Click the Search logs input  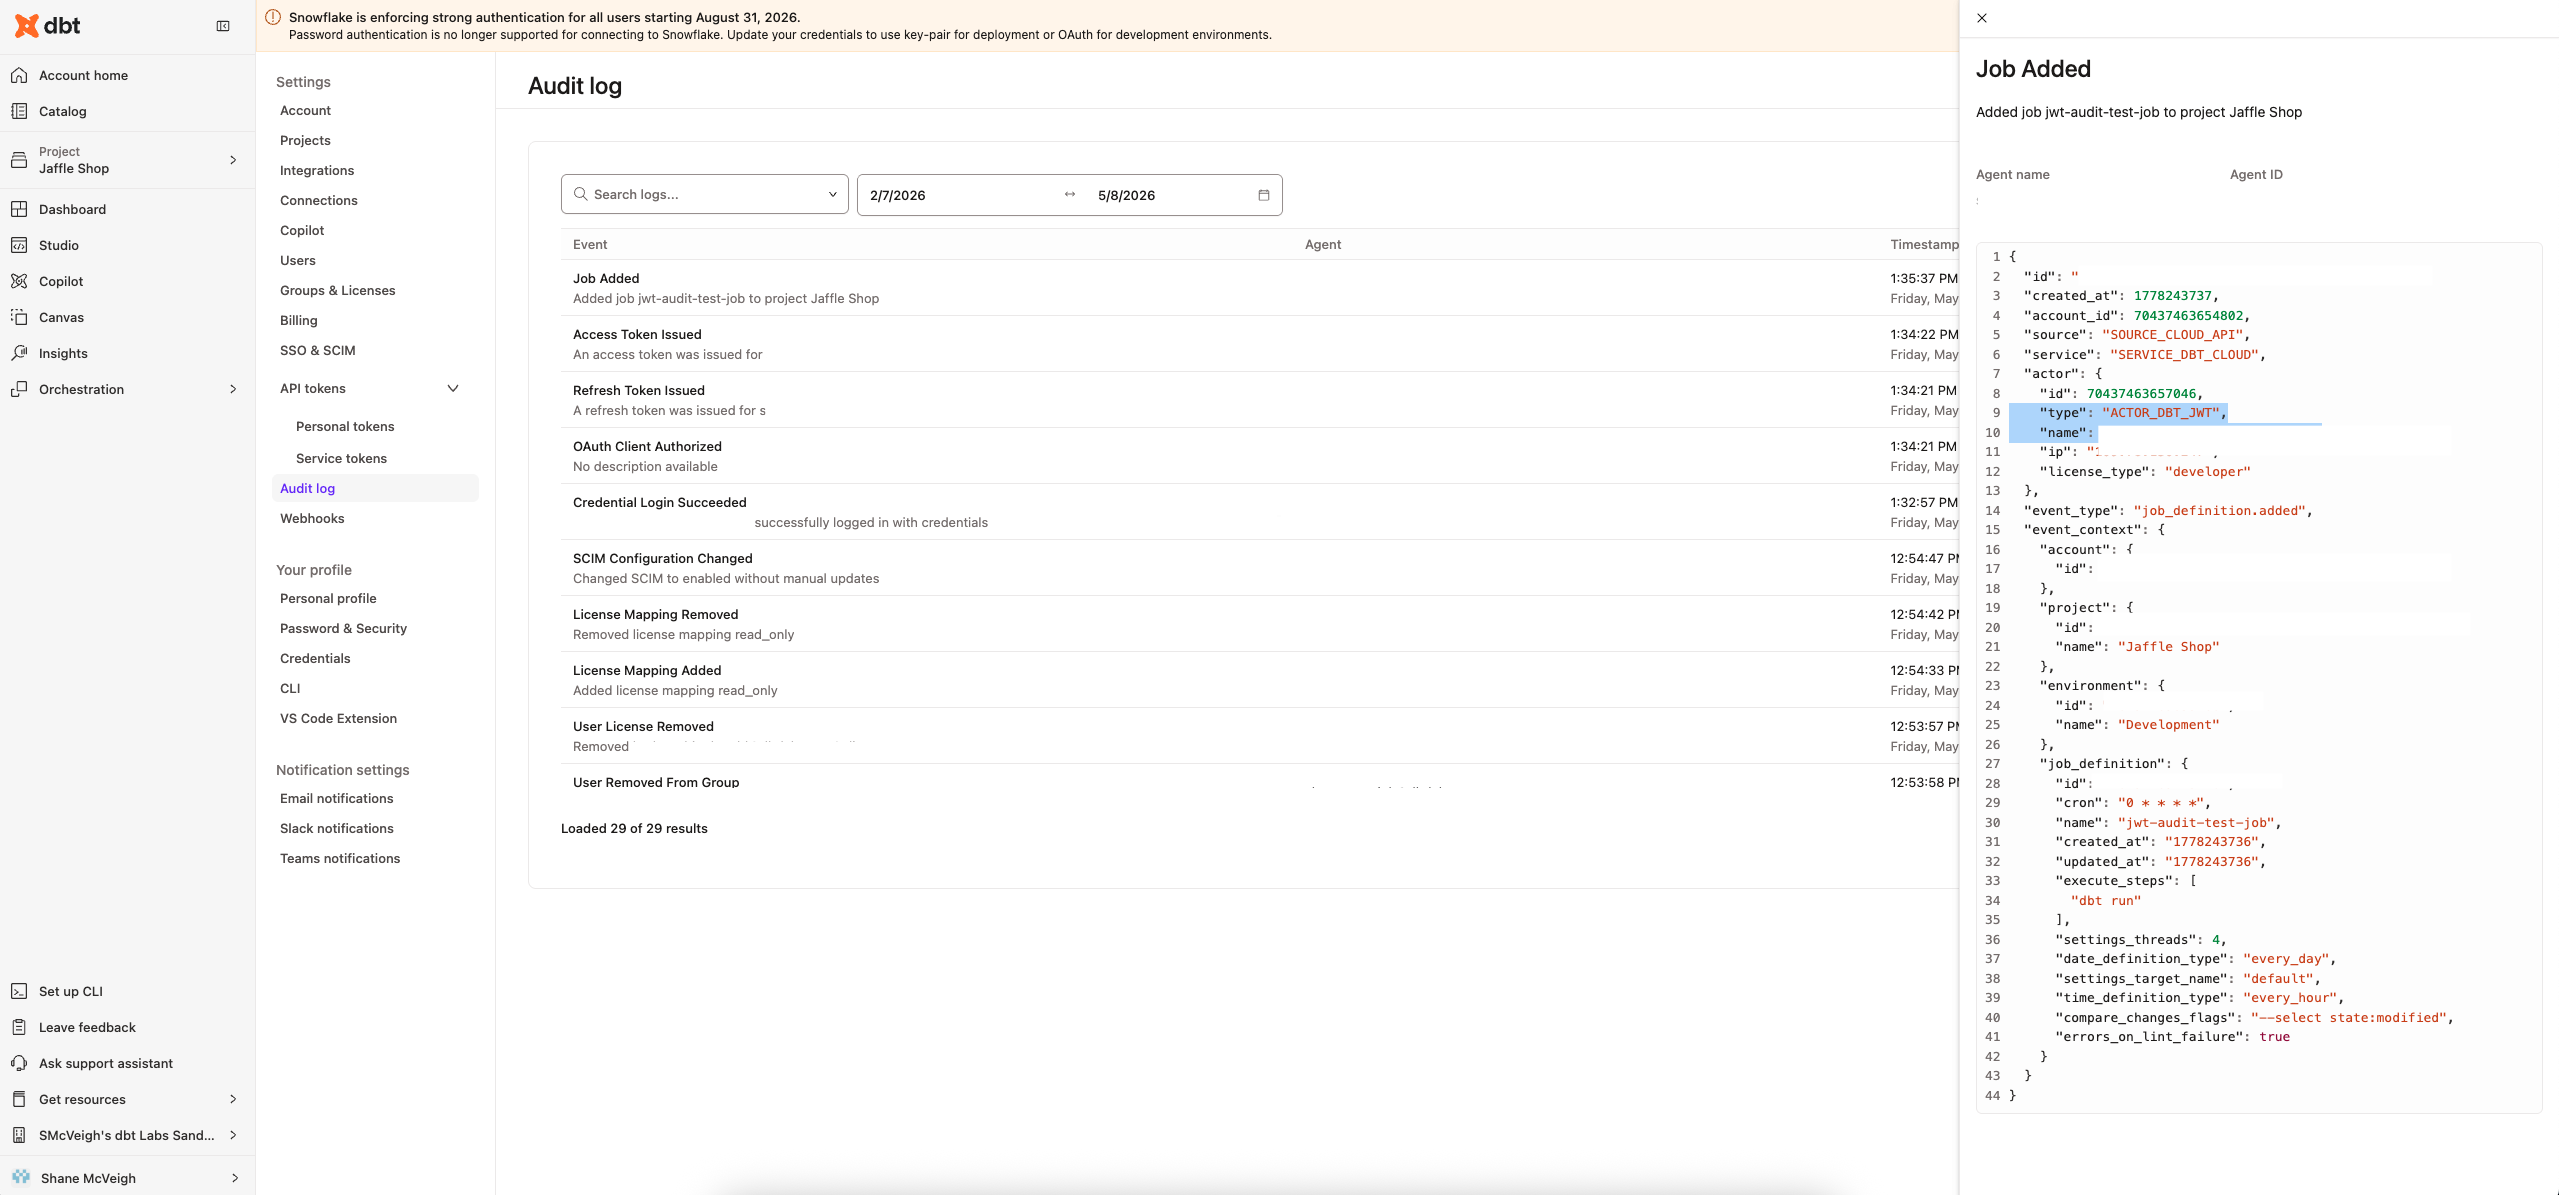point(705,194)
